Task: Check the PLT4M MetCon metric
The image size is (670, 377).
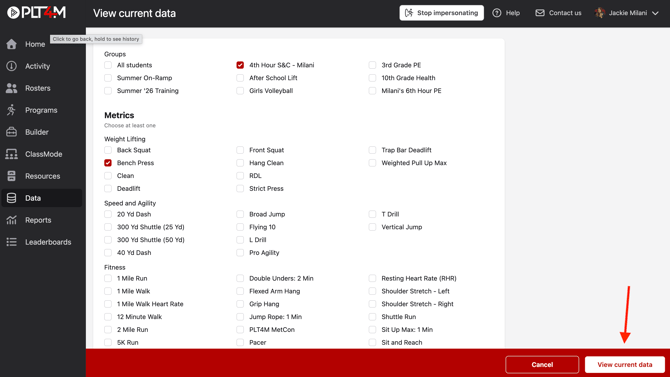Action: point(240,330)
